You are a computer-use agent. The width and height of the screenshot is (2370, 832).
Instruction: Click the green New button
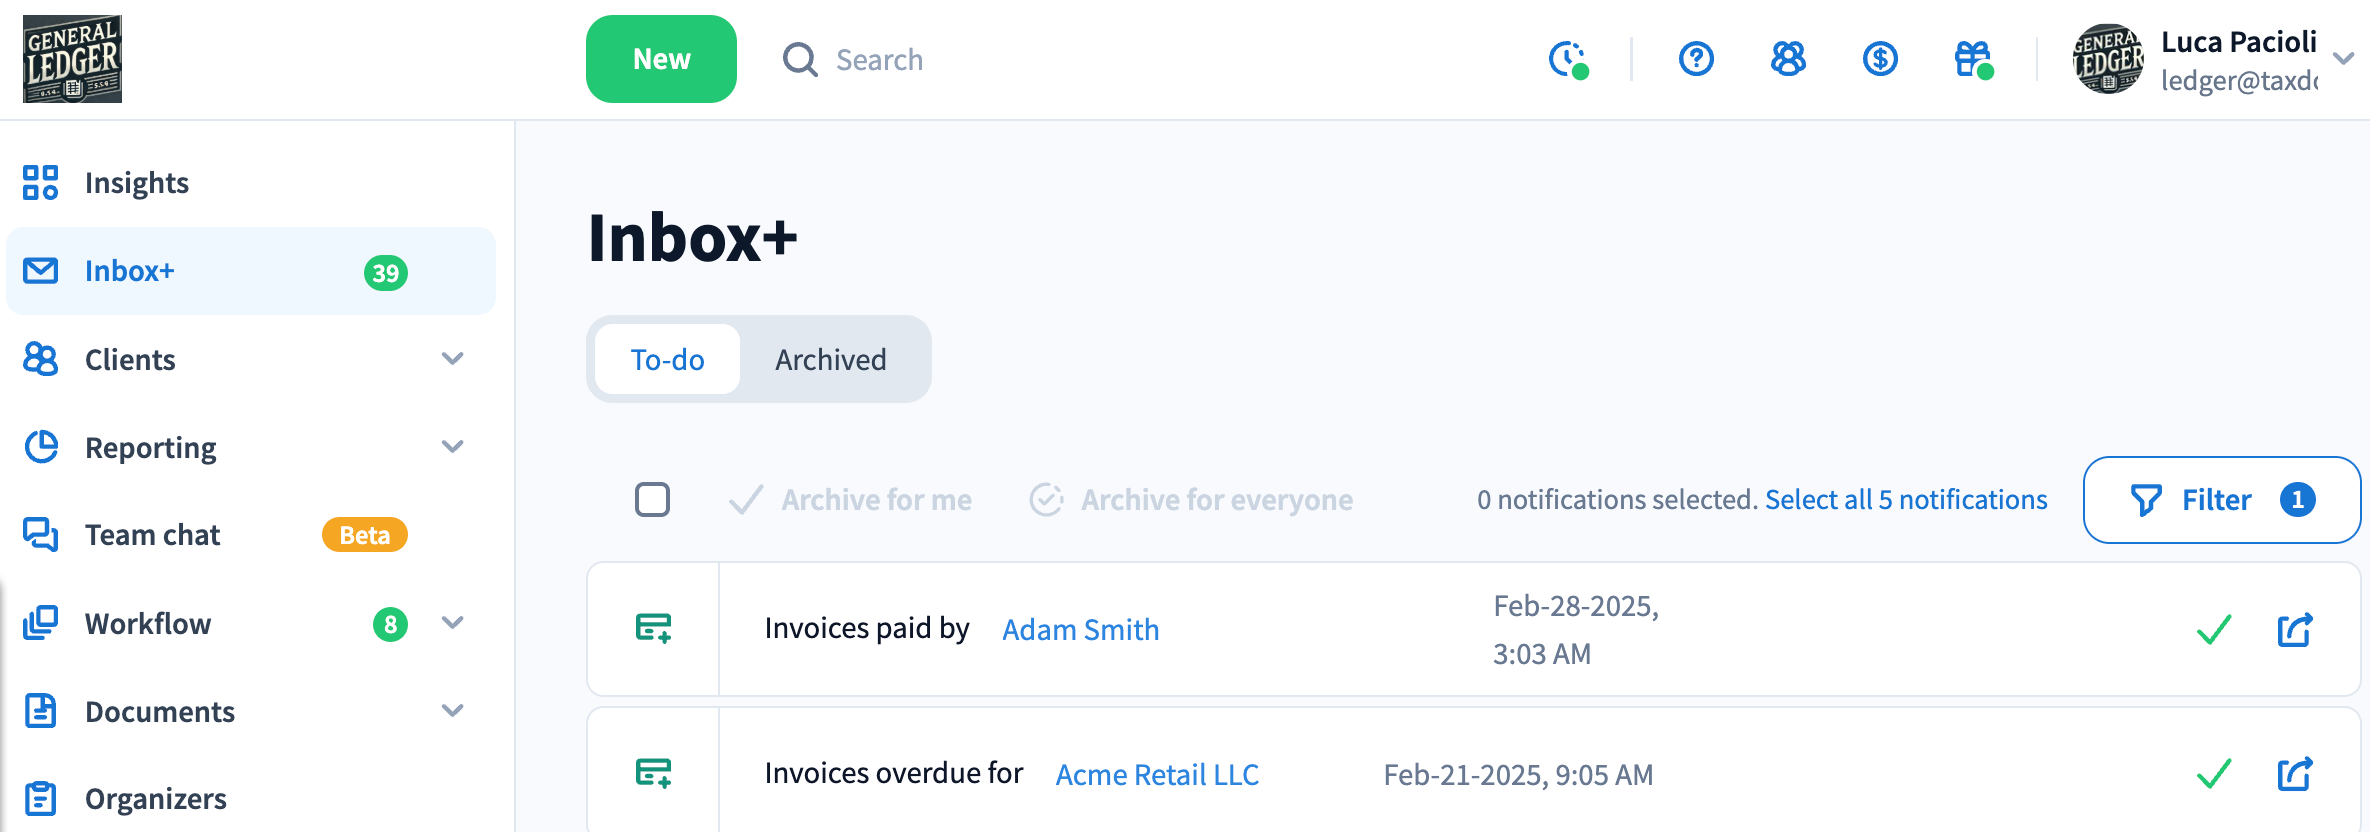(x=661, y=59)
